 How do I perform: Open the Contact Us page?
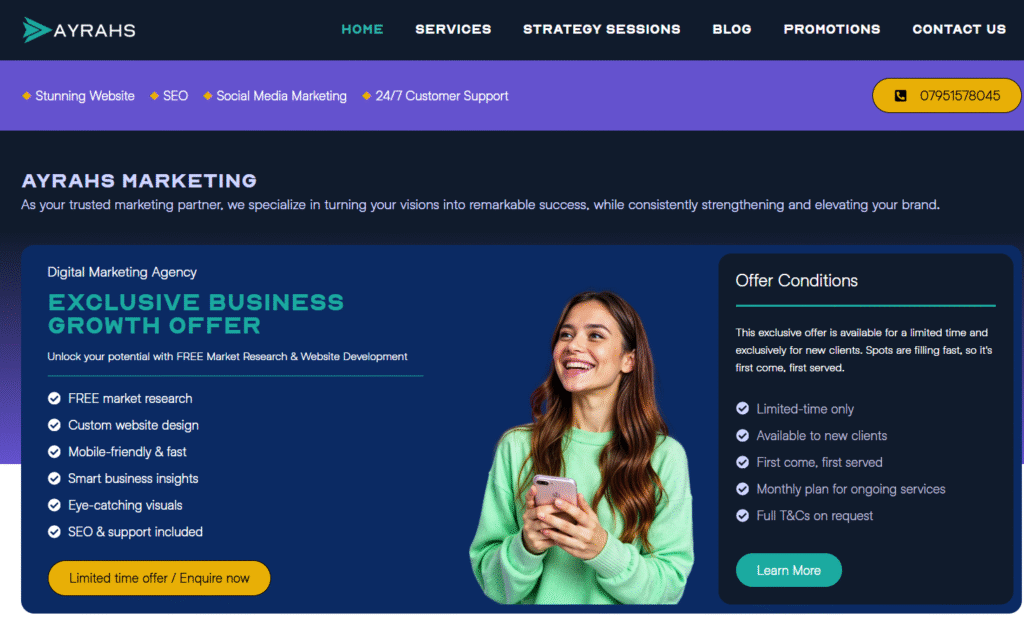pyautogui.click(x=959, y=29)
